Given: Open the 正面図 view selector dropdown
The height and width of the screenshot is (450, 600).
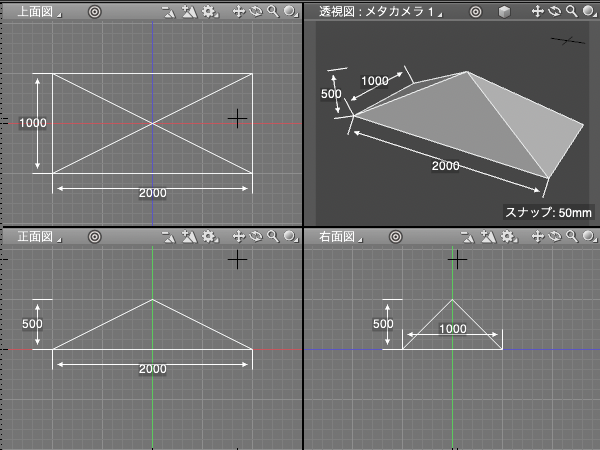Looking at the screenshot, I should [x=36, y=238].
